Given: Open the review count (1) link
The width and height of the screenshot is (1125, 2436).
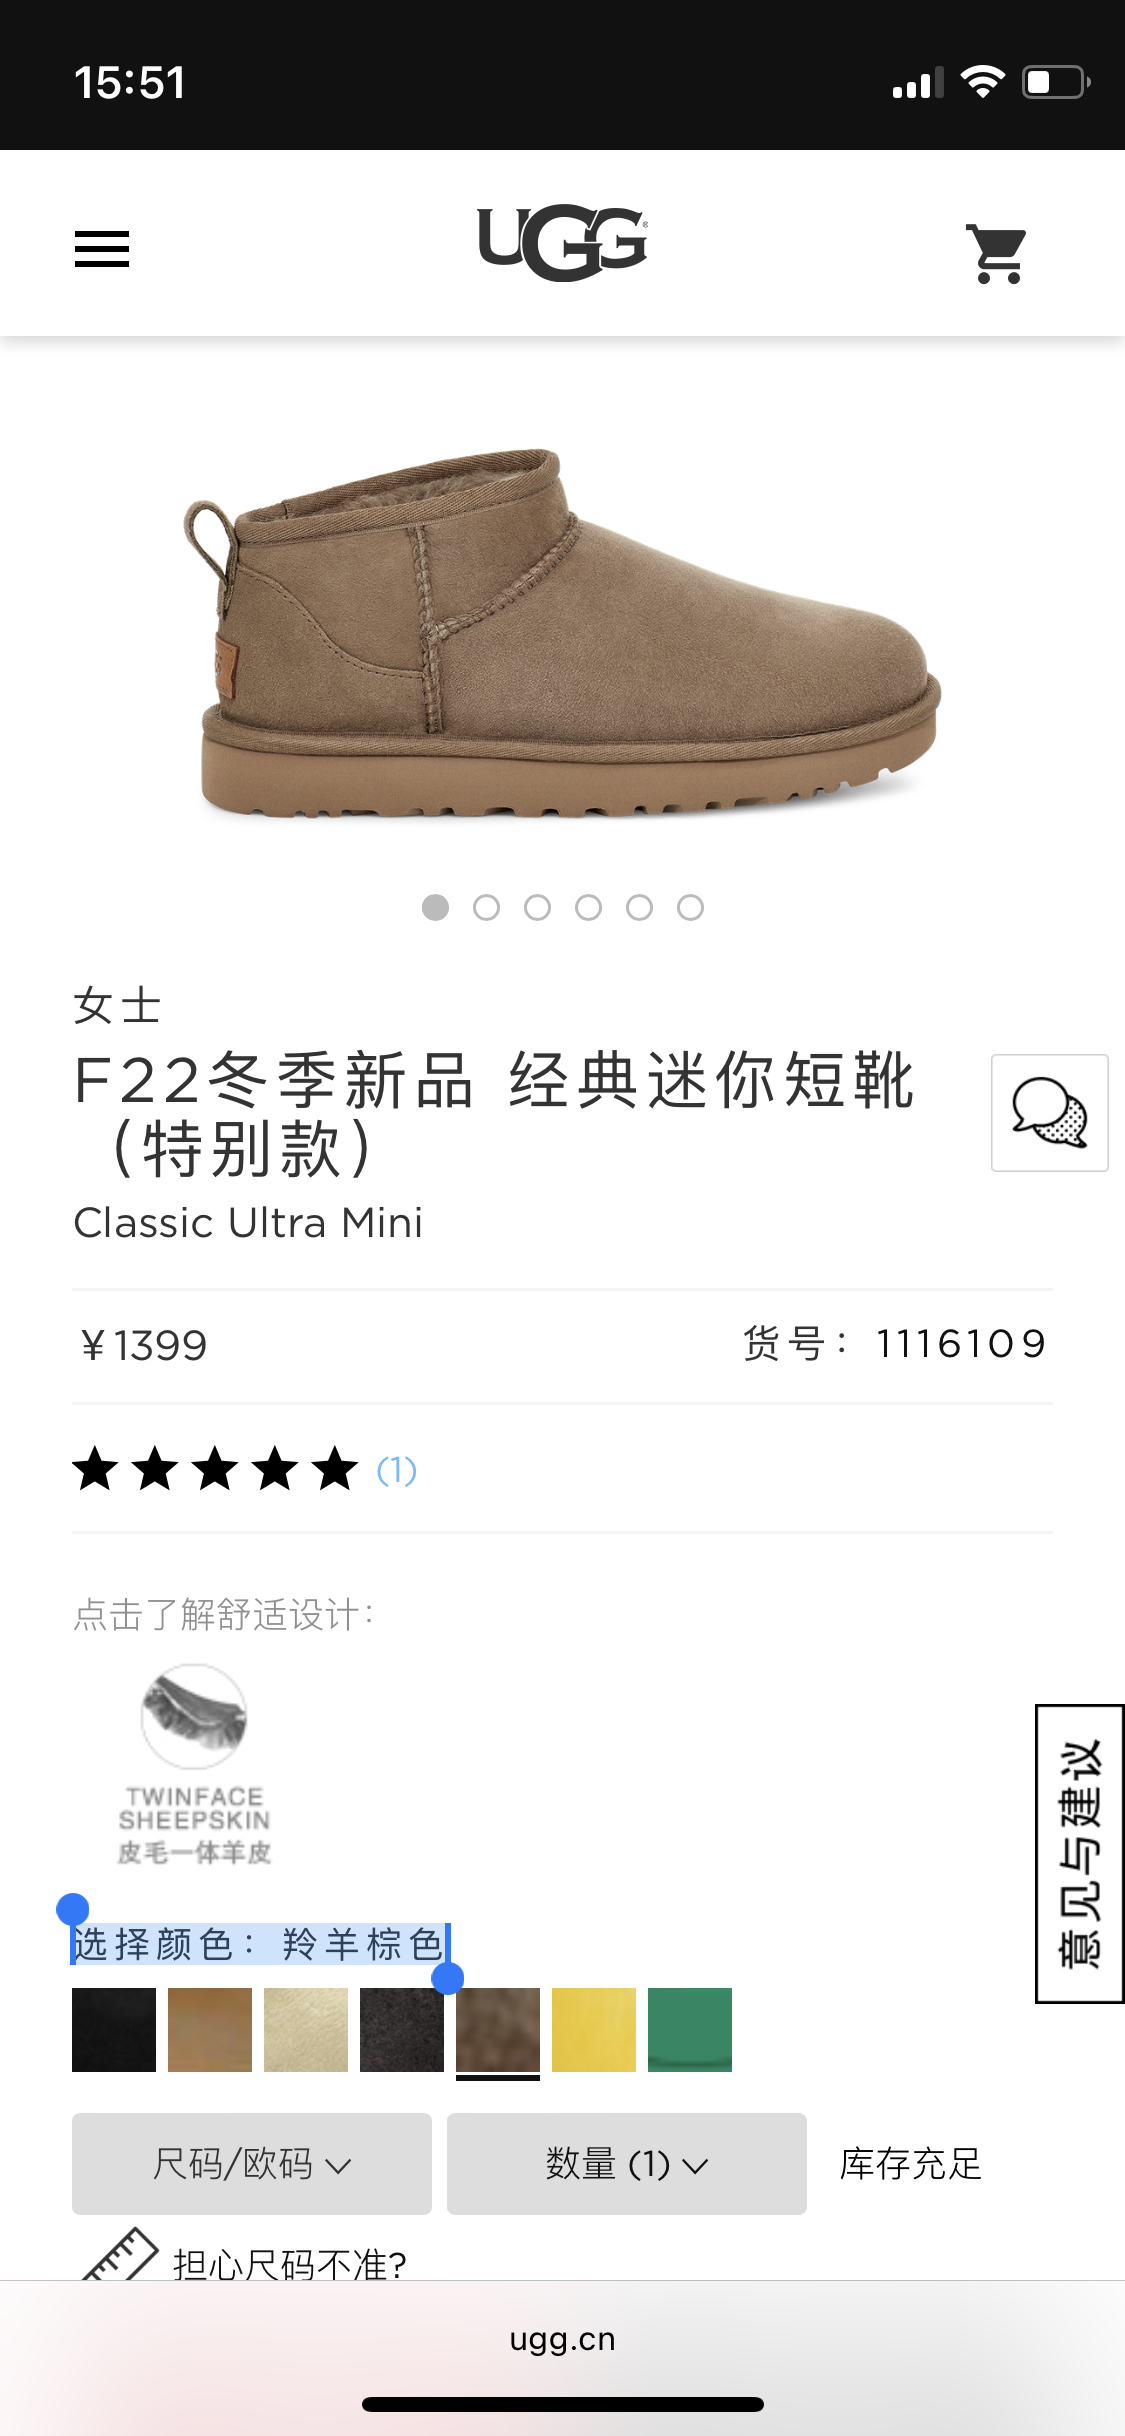Looking at the screenshot, I should pyautogui.click(x=396, y=1471).
